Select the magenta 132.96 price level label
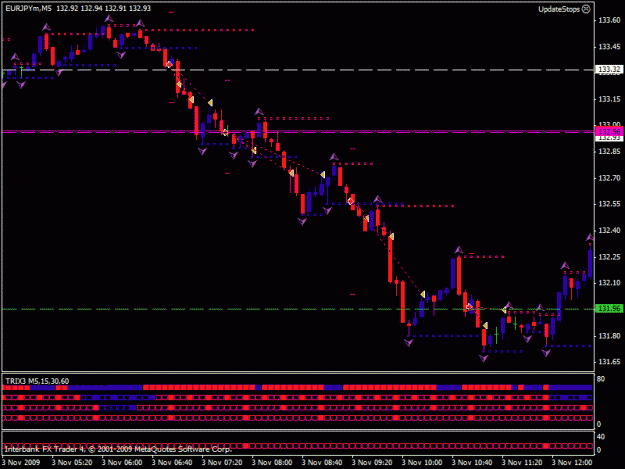This screenshot has width=625, height=469. click(x=609, y=131)
